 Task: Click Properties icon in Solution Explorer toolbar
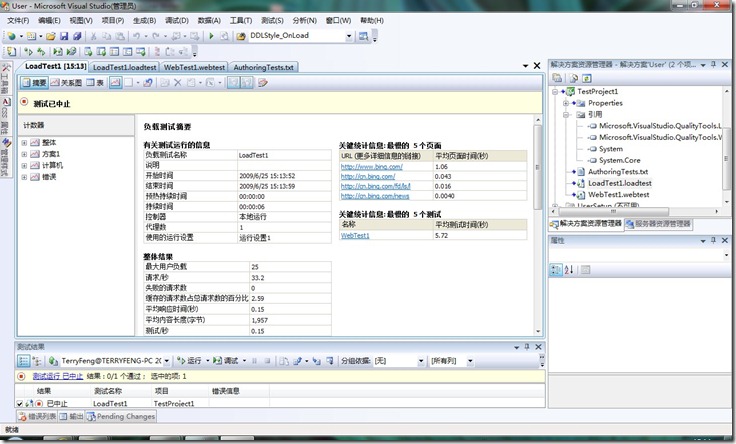(x=557, y=78)
